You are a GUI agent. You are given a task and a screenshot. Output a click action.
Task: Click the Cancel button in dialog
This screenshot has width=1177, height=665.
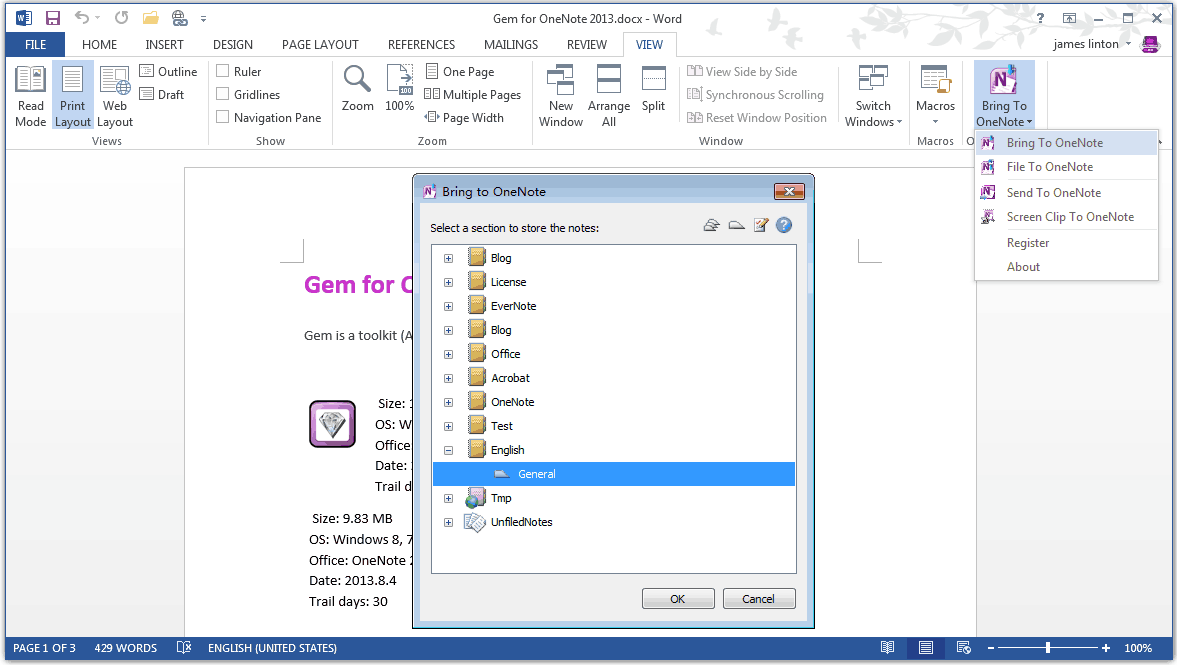click(758, 599)
